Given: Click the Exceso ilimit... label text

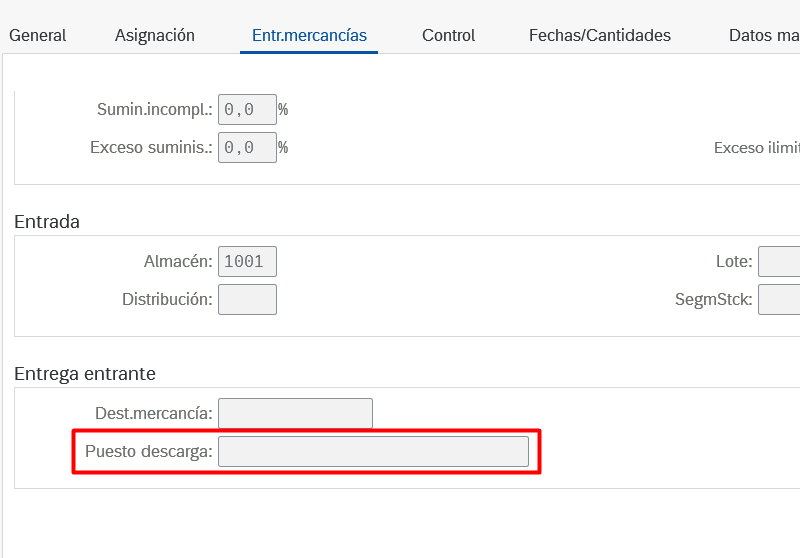Looking at the screenshot, I should [756, 148].
